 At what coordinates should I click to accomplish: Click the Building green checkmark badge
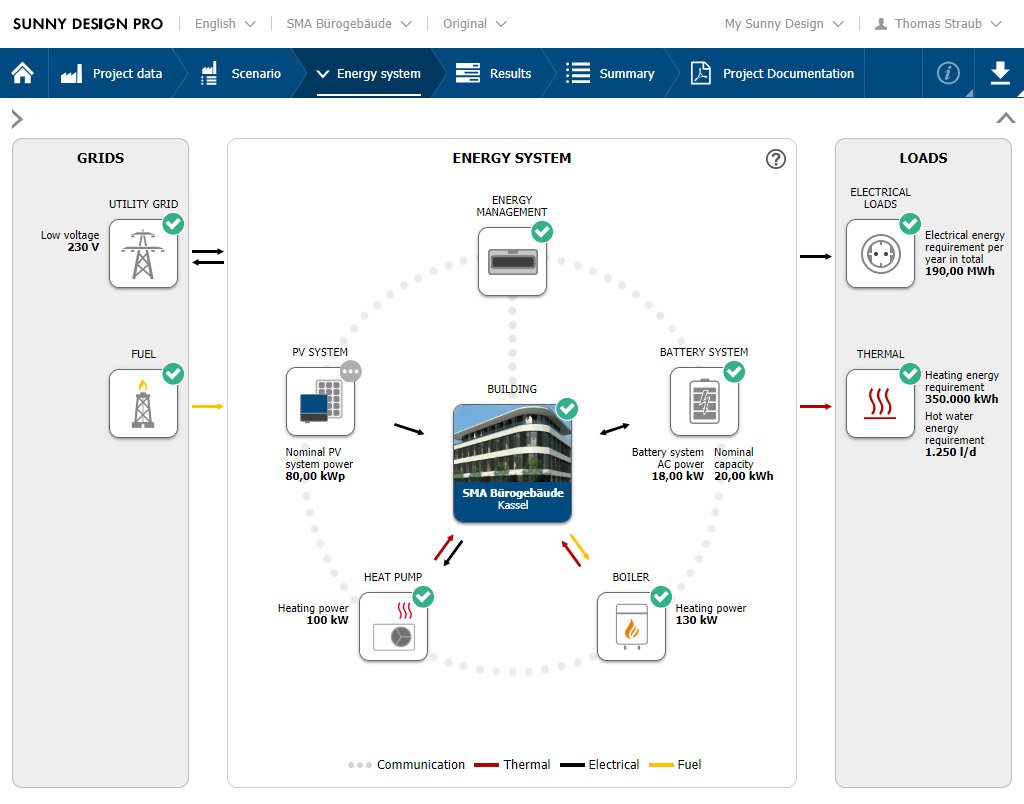(x=567, y=409)
